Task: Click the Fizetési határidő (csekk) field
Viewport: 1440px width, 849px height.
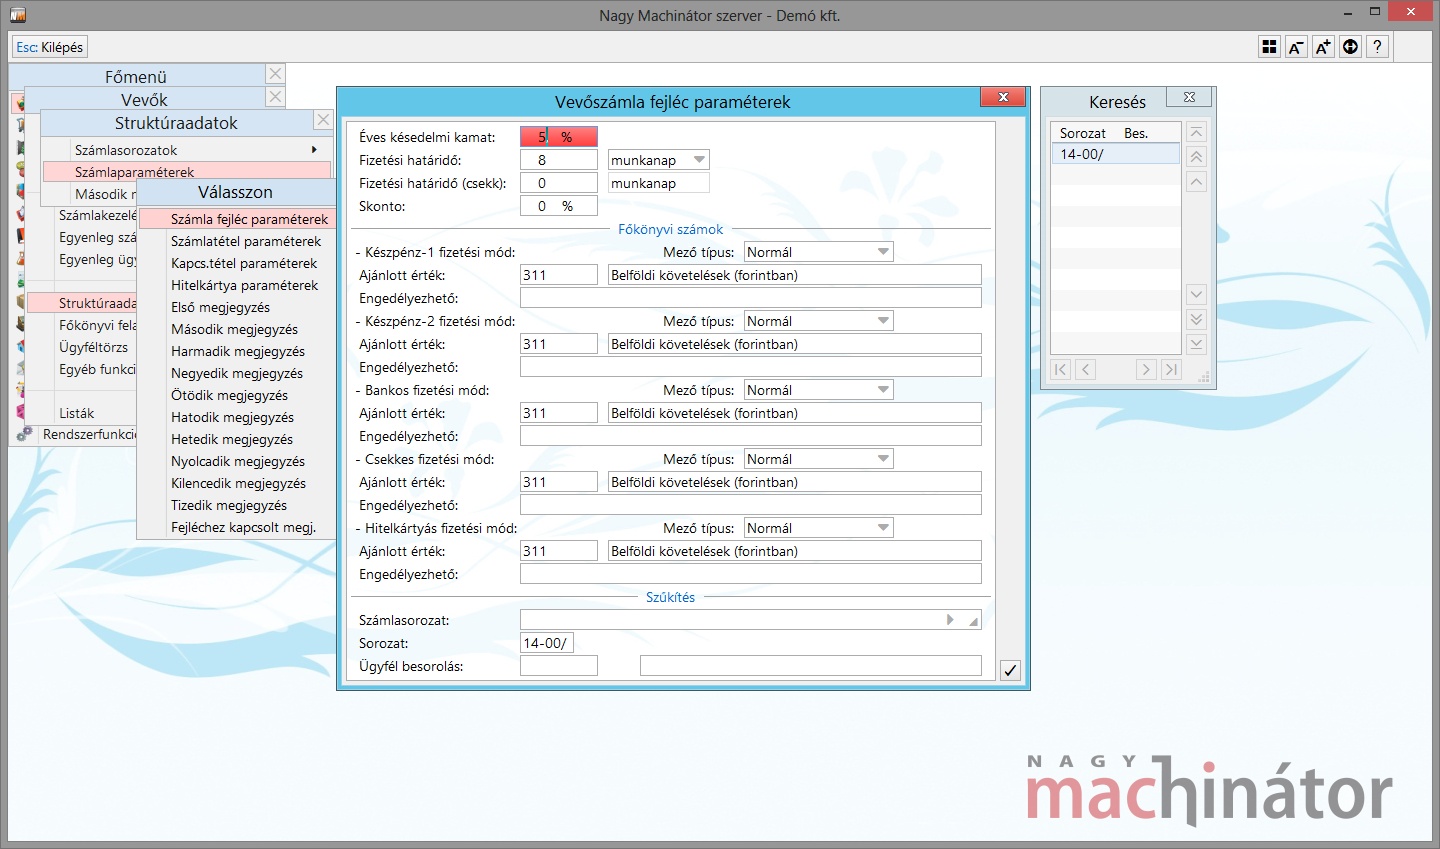Action: click(x=559, y=183)
